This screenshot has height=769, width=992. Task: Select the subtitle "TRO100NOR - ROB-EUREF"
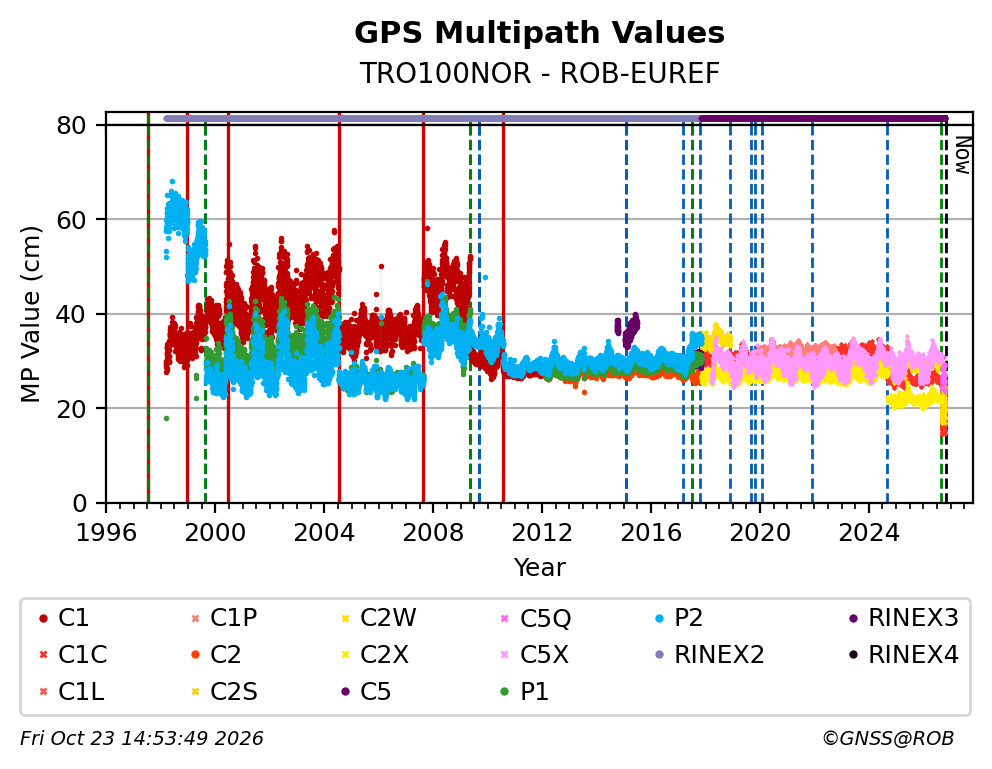point(539,73)
